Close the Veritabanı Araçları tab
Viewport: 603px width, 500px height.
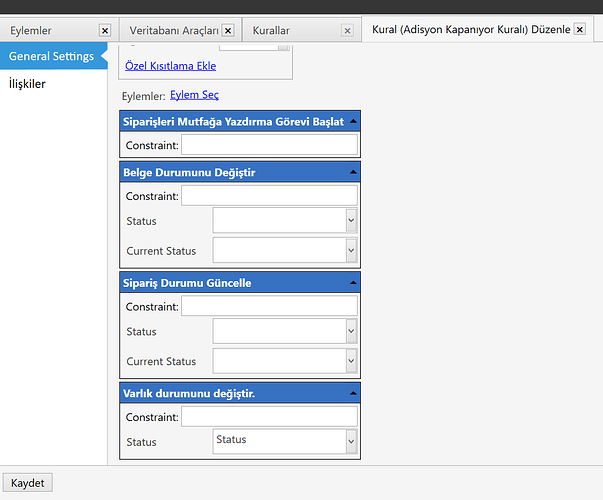click(228, 31)
